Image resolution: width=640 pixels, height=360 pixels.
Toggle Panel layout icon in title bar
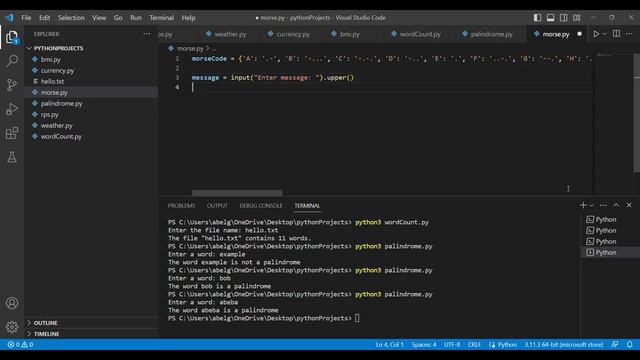(551, 18)
